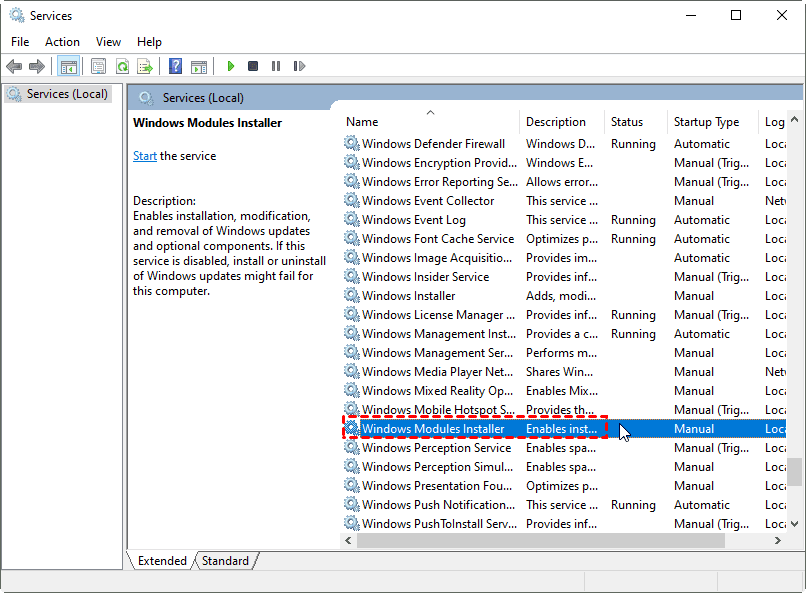This screenshot has height=593, width=806.
Task: Click the Back arrow toolbar icon
Action: click(x=14, y=66)
